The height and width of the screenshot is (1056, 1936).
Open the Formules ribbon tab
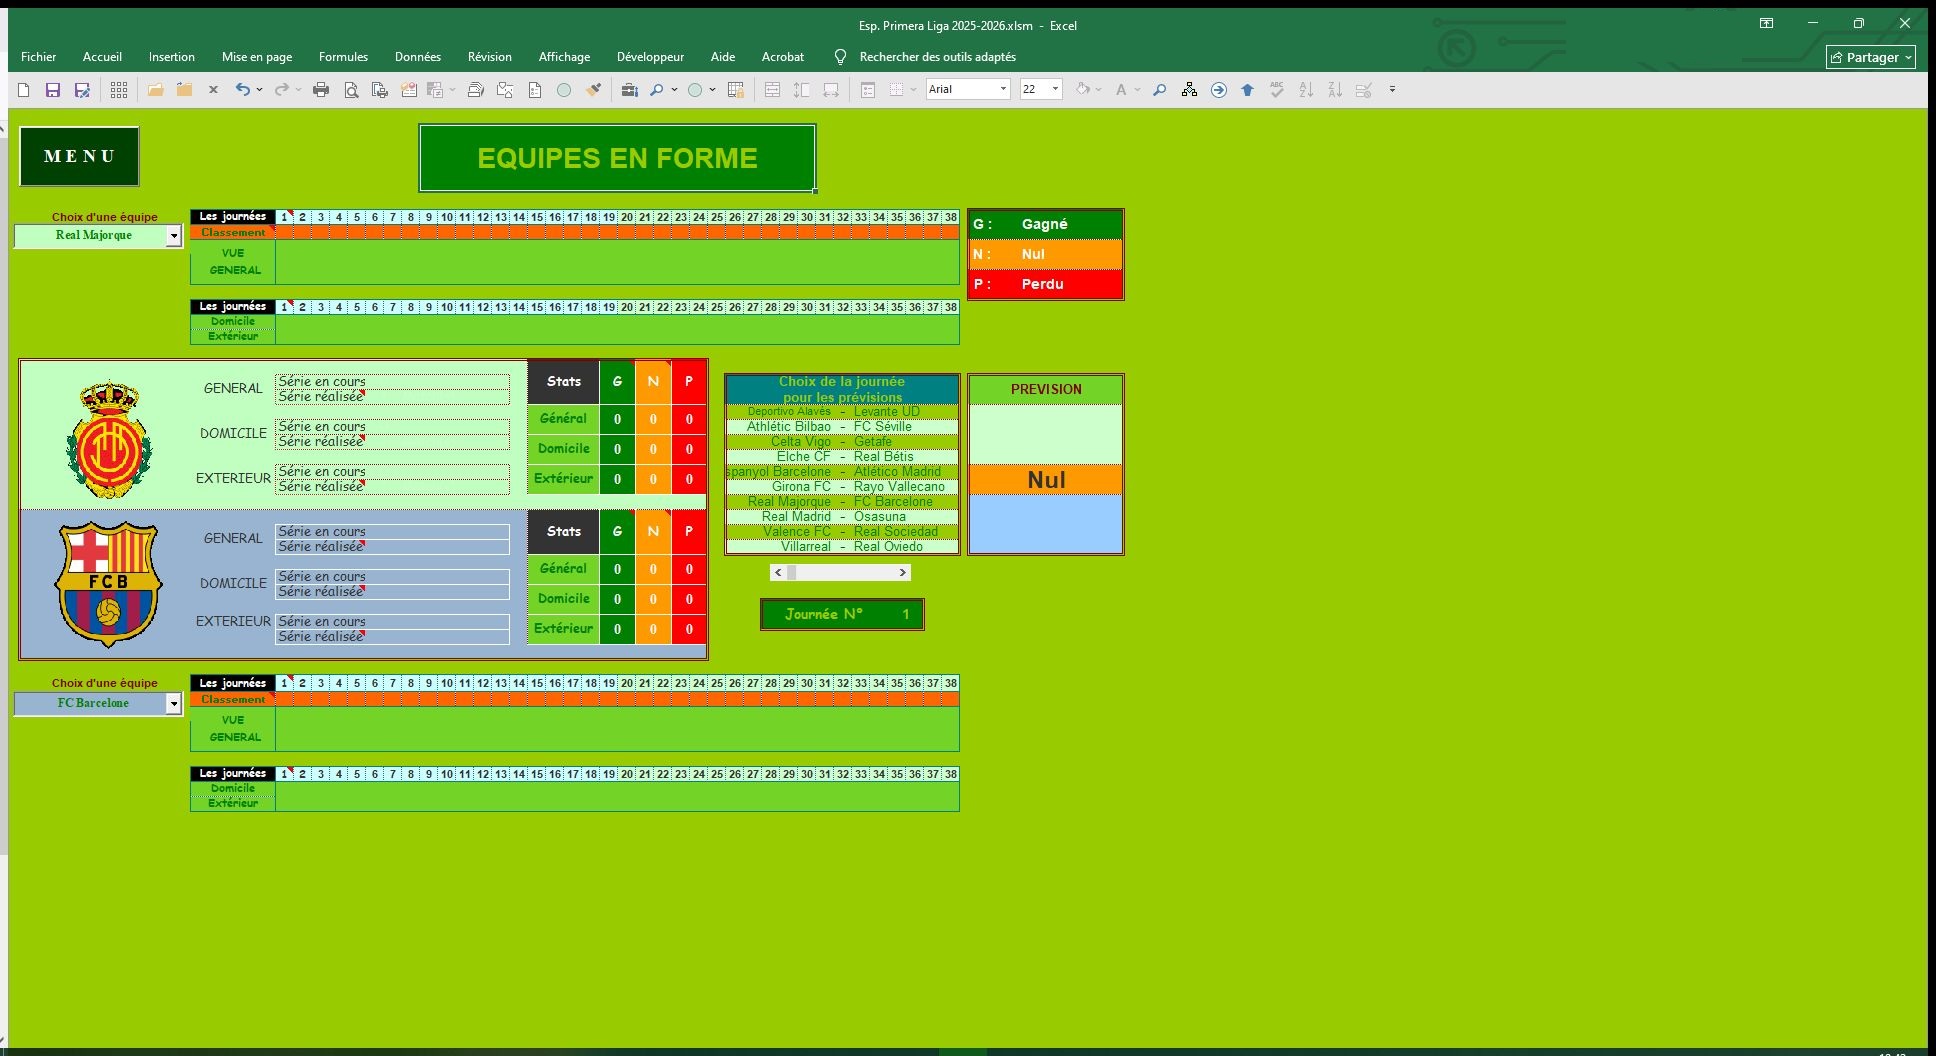pos(343,57)
